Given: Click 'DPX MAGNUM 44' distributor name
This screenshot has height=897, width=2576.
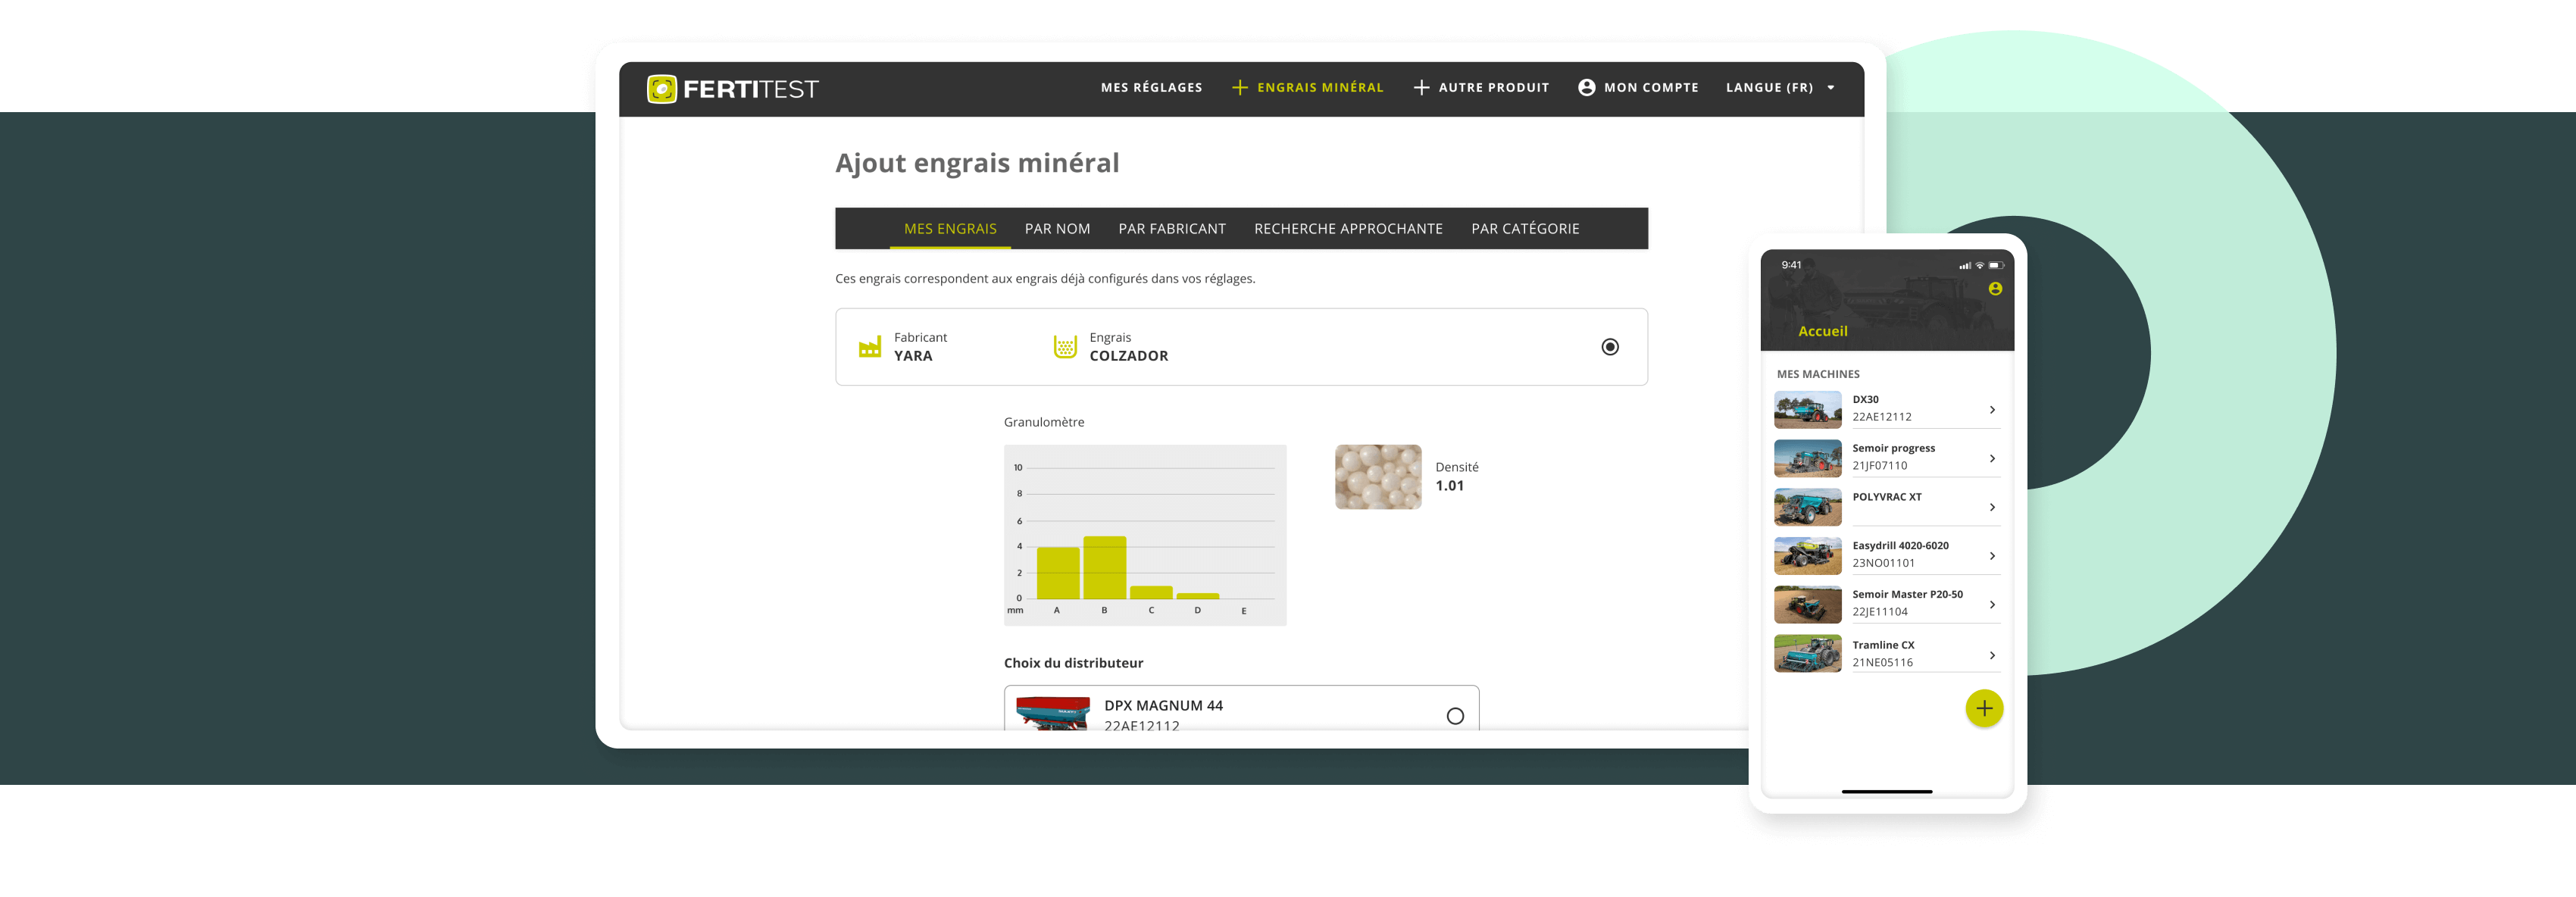Looking at the screenshot, I should click(x=1163, y=706).
